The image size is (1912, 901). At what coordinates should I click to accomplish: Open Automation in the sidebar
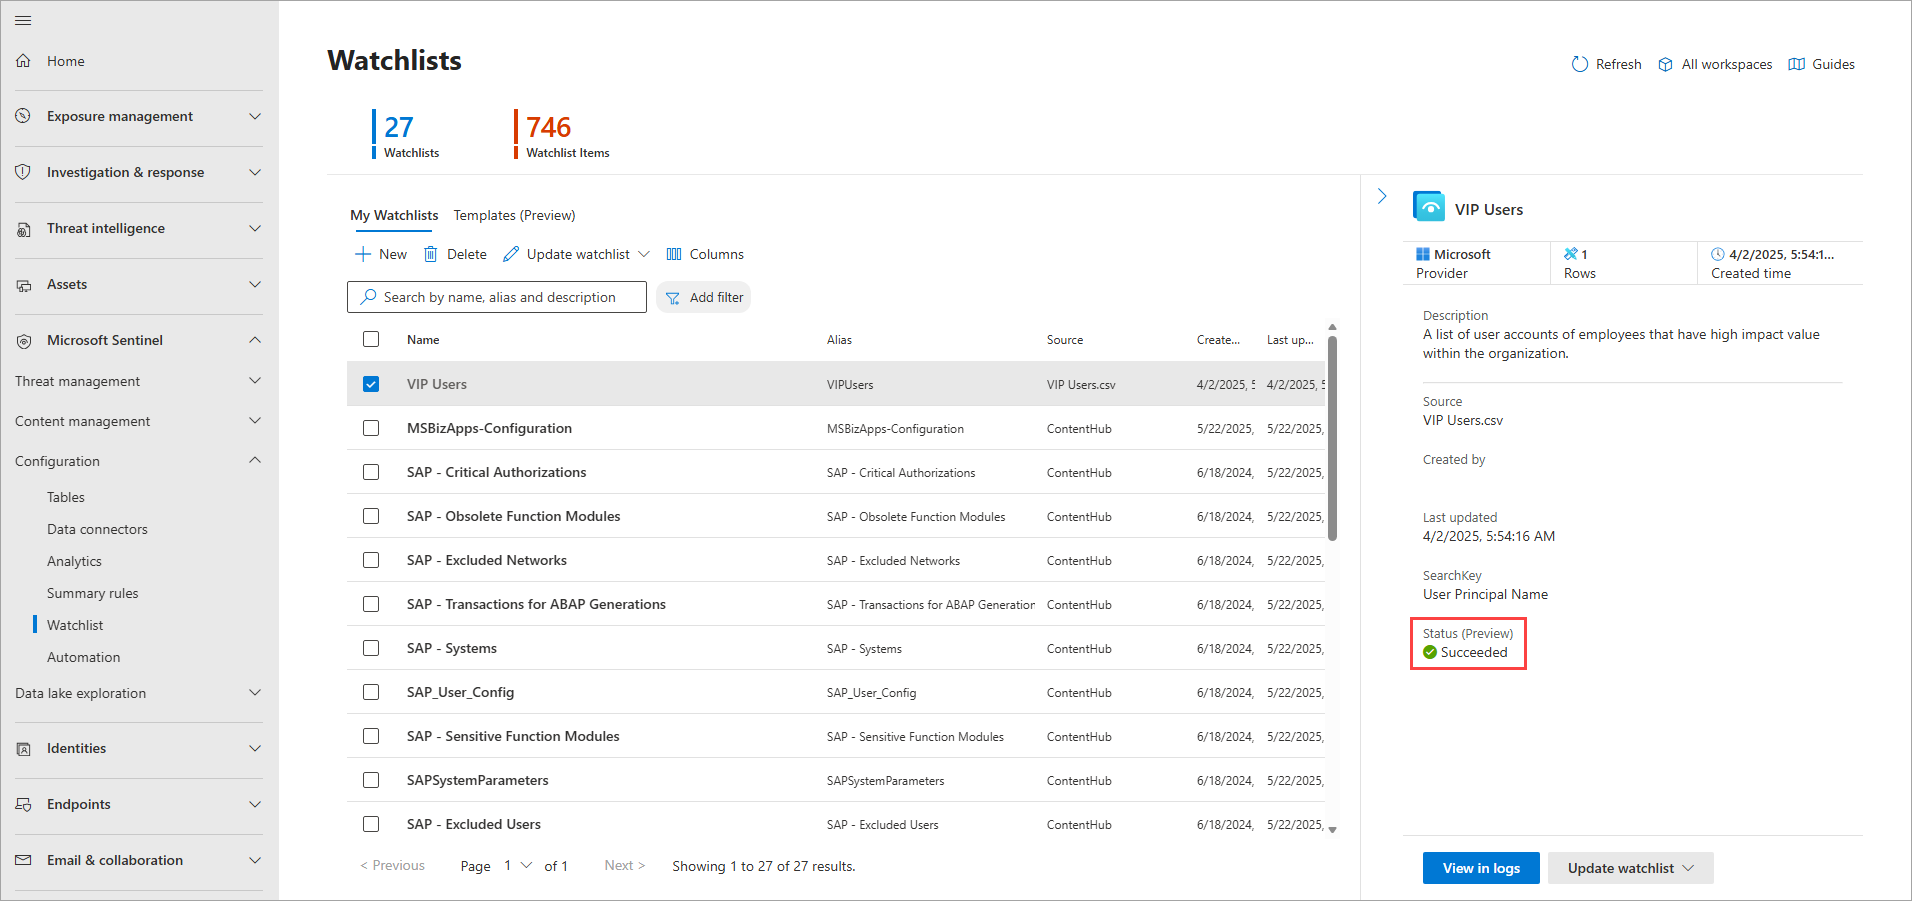(83, 657)
